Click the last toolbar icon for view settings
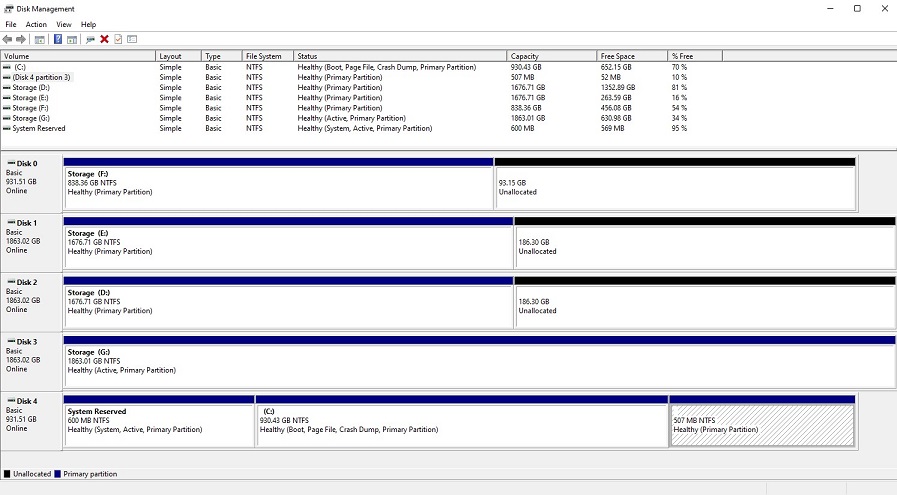 pyautogui.click(x=132, y=39)
